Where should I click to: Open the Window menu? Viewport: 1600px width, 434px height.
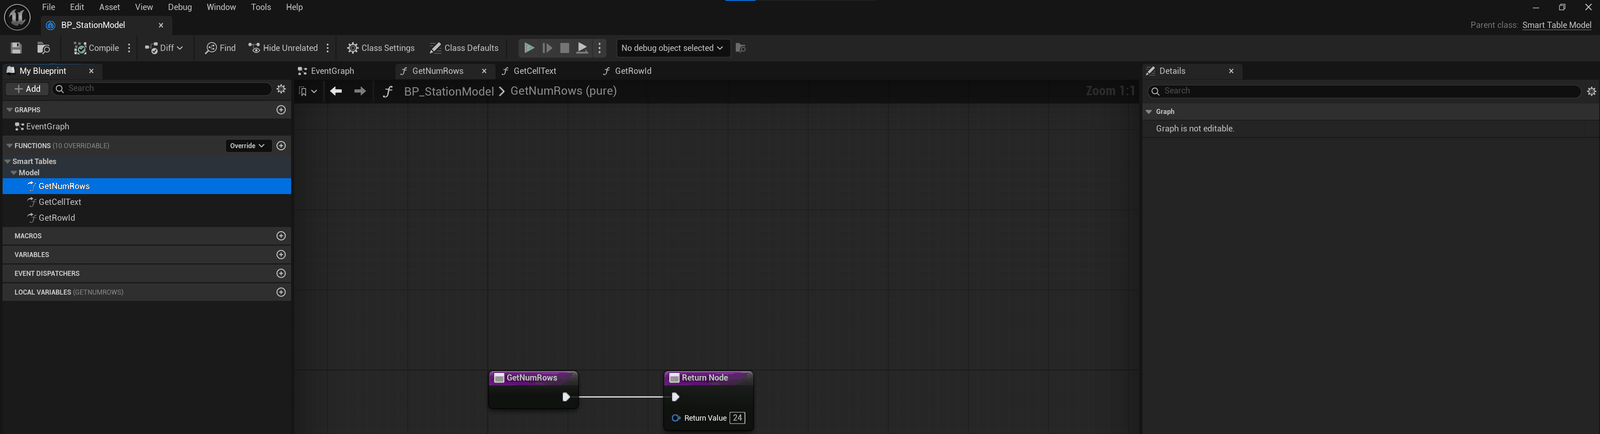click(221, 7)
